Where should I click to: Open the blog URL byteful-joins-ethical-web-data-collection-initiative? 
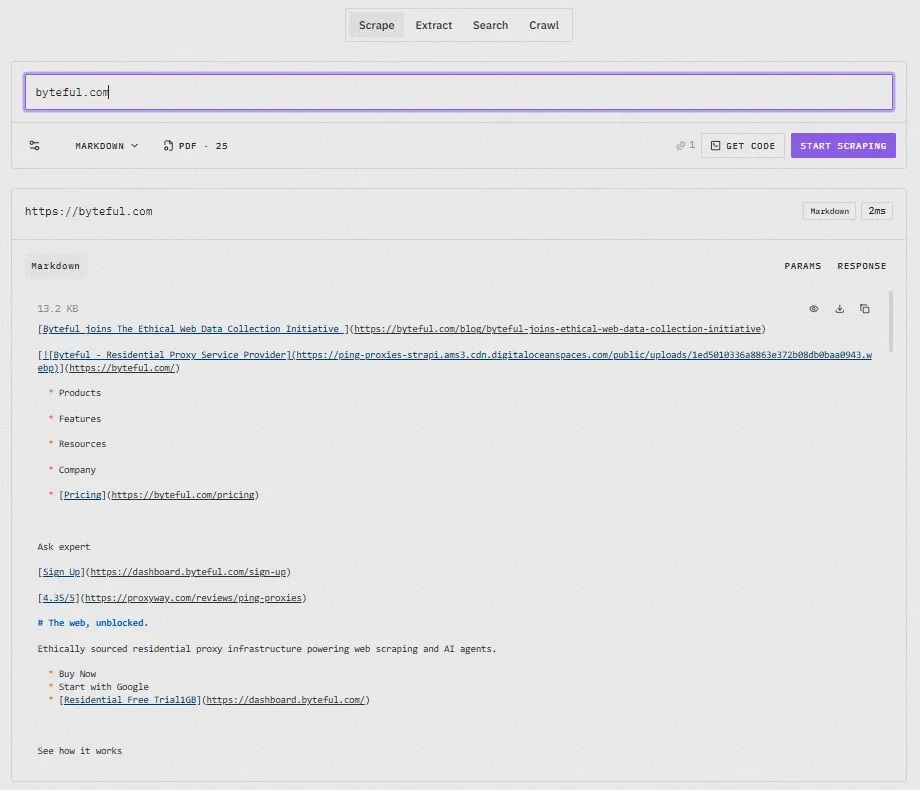(557, 329)
